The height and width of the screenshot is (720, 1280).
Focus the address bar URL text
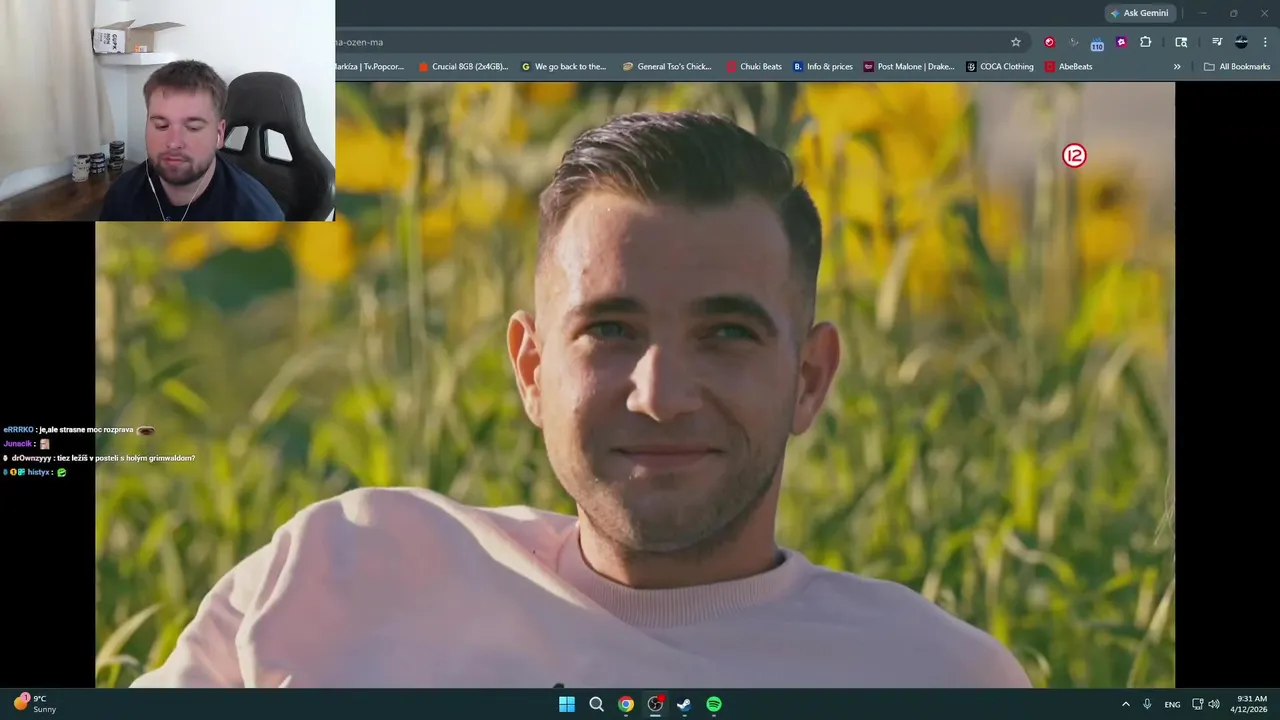360,42
